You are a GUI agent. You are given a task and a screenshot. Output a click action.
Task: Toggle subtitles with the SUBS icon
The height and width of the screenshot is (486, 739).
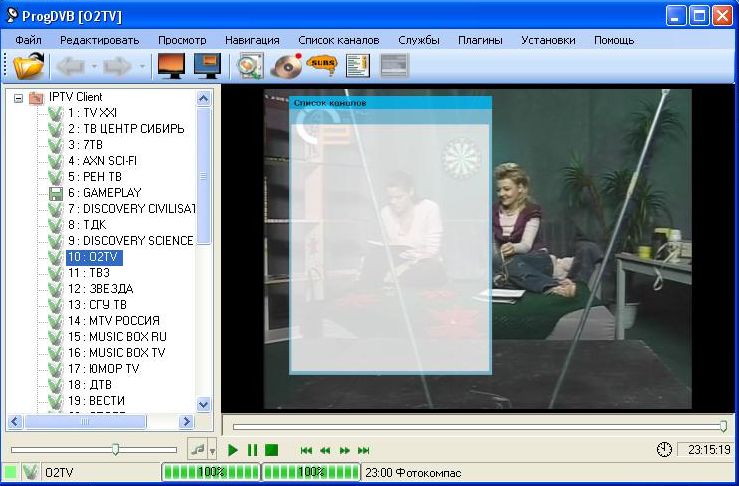tap(321, 66)
